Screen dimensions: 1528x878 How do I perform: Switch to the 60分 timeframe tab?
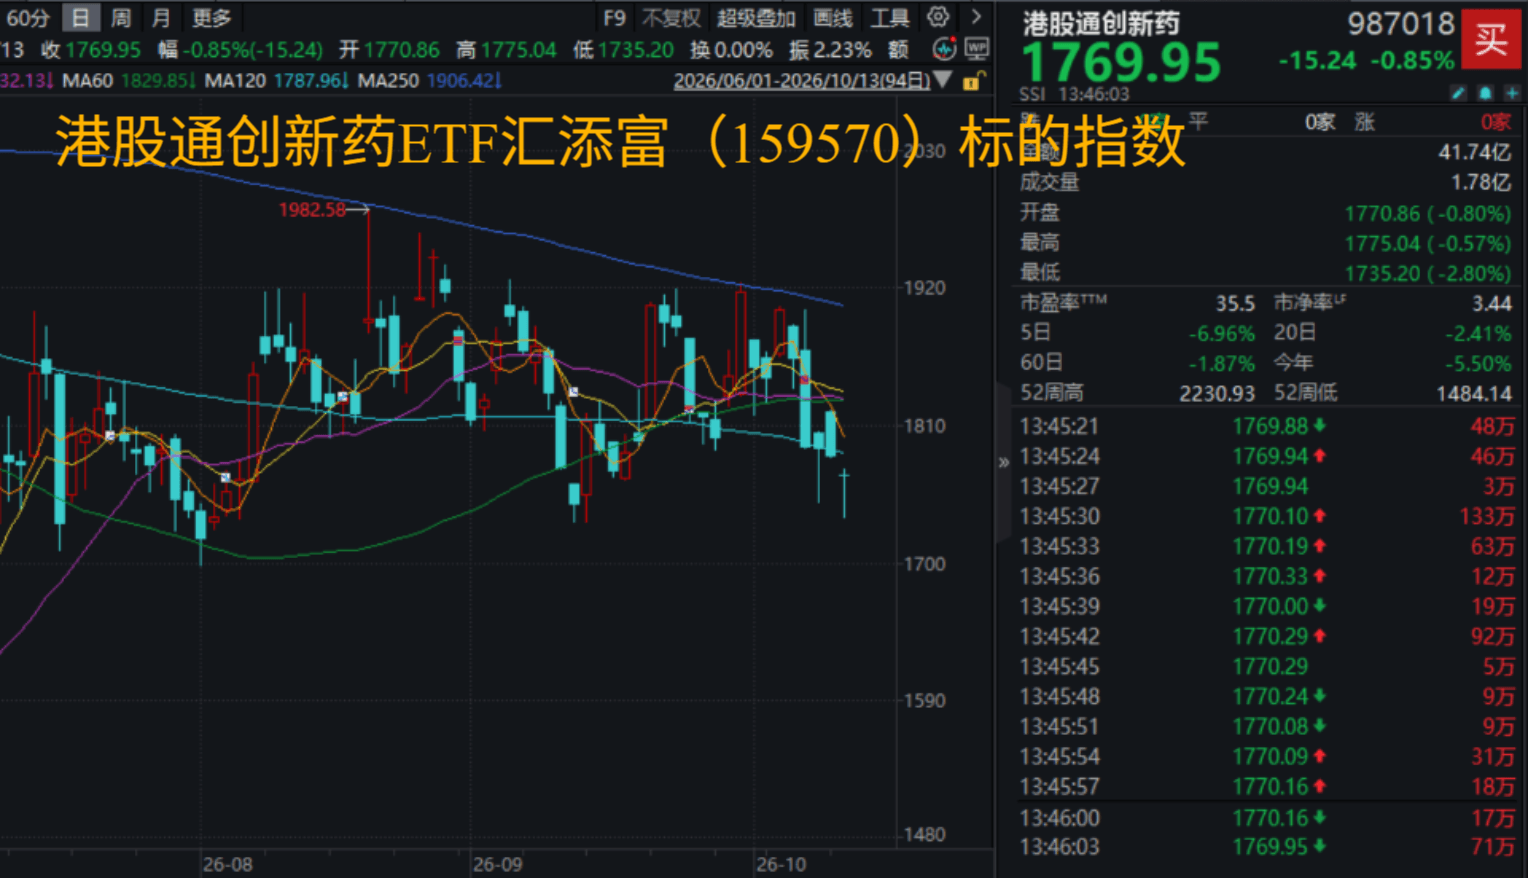pos(28,18)
